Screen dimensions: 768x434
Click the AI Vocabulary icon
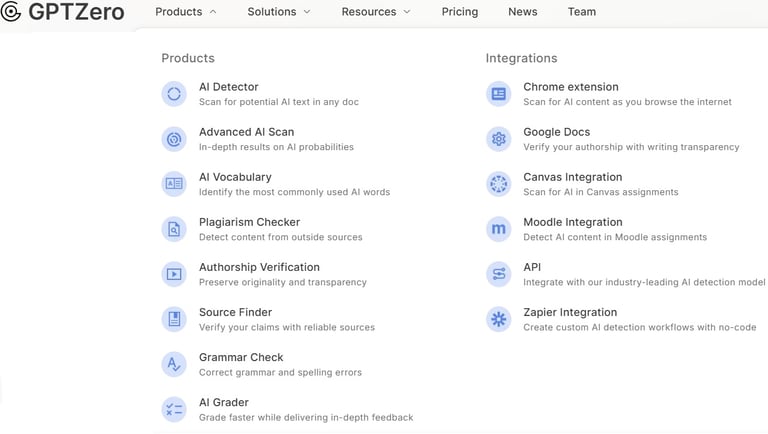tap(174, 184)
